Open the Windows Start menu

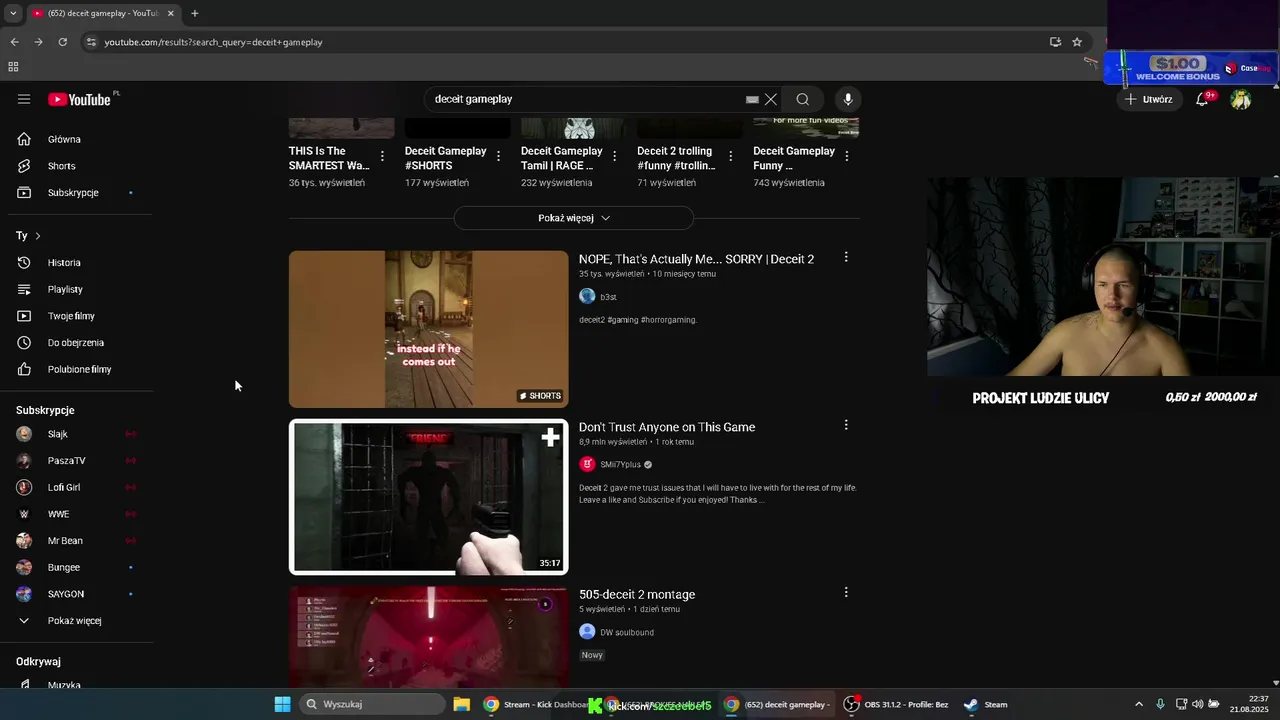tap(283, 704)
